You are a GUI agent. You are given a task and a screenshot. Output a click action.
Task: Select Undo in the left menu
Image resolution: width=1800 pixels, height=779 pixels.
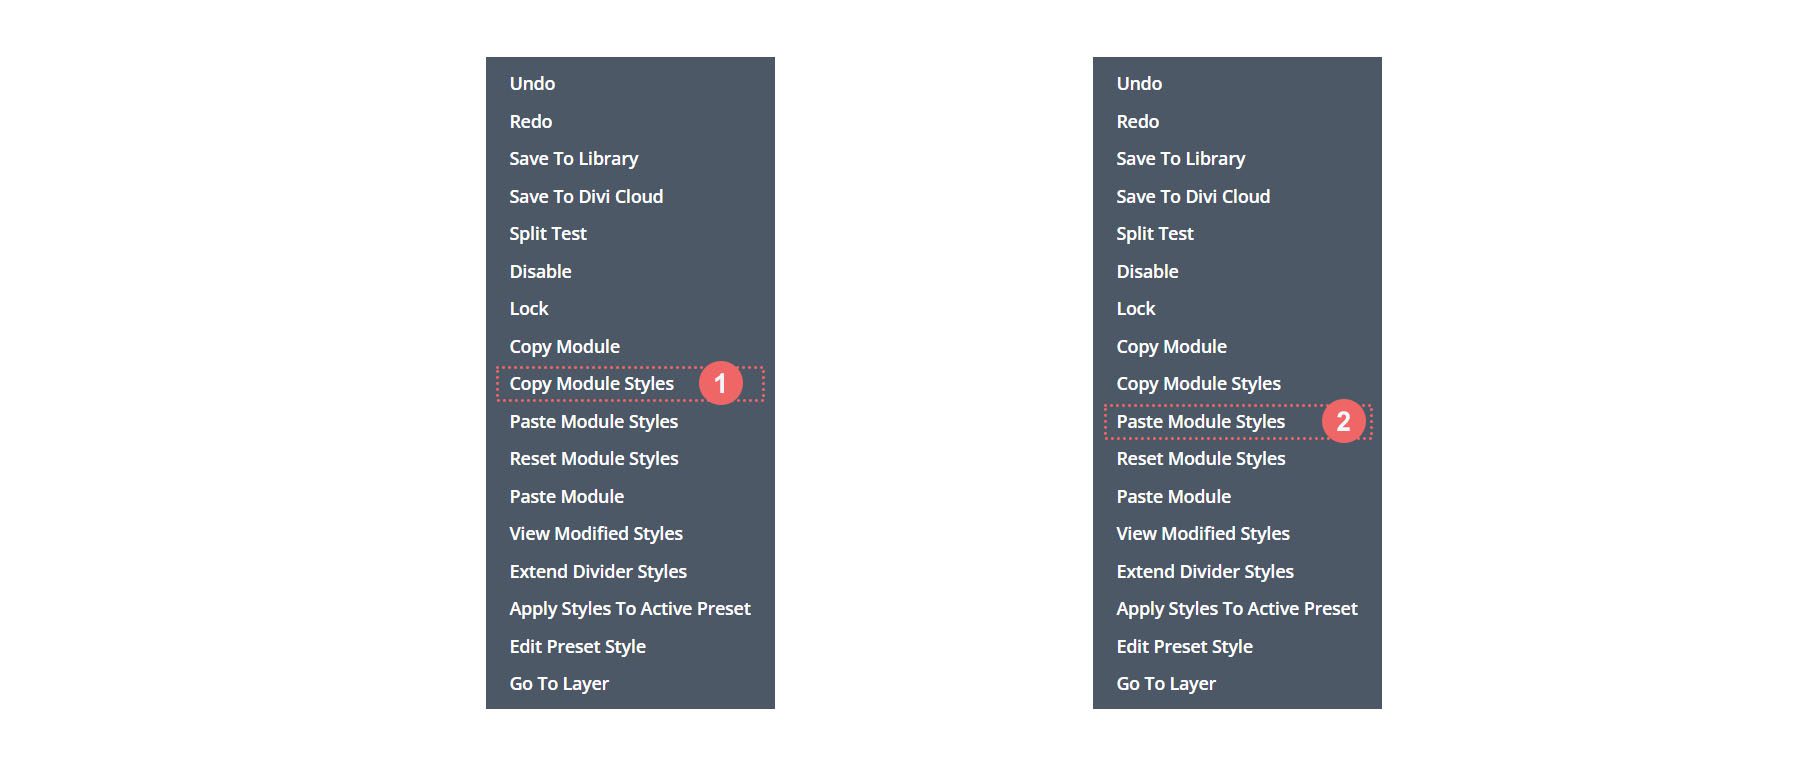click(x=530, y=83)
